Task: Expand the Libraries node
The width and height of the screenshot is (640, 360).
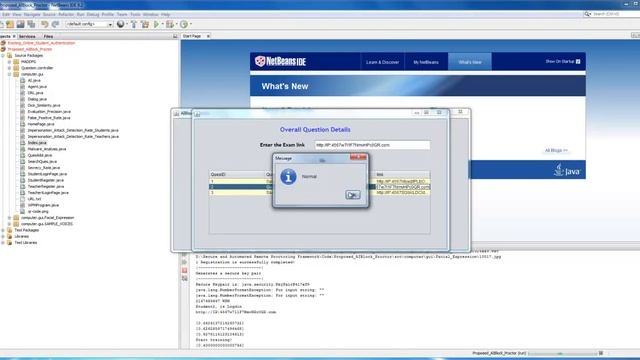Action: click(x=3, y=236)
